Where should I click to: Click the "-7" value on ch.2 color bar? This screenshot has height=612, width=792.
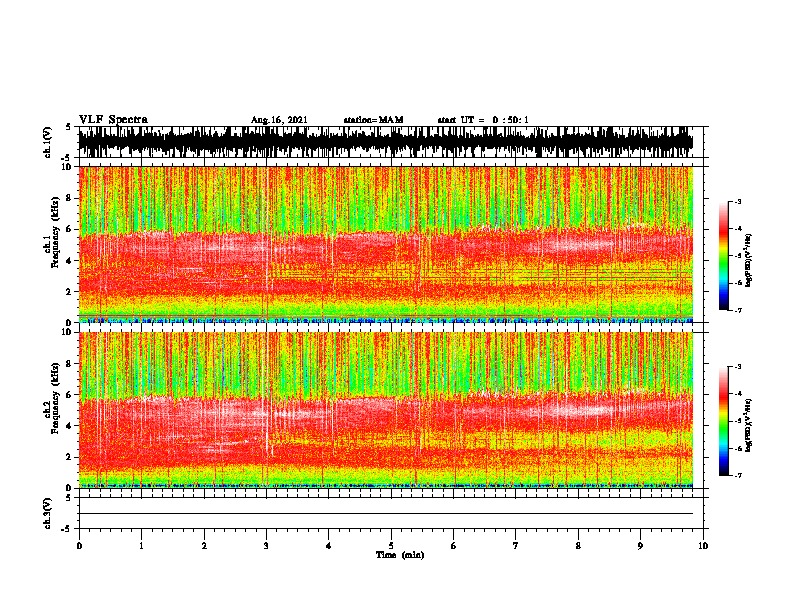738,475
